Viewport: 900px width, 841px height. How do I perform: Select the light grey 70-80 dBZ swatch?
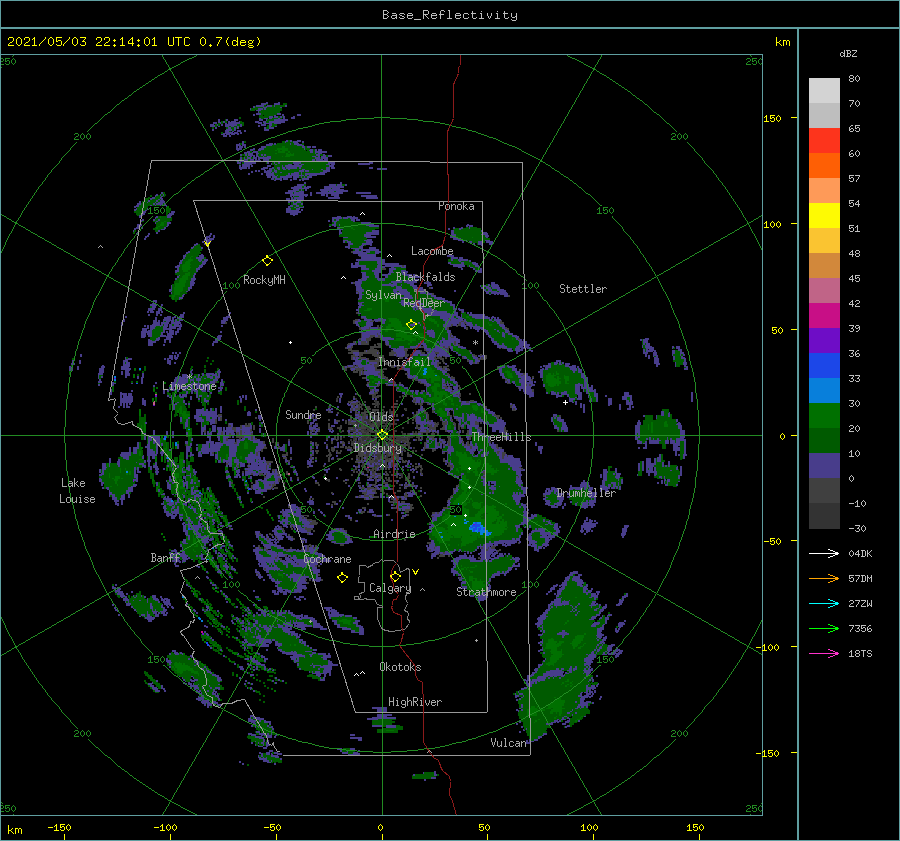(824, 91)
